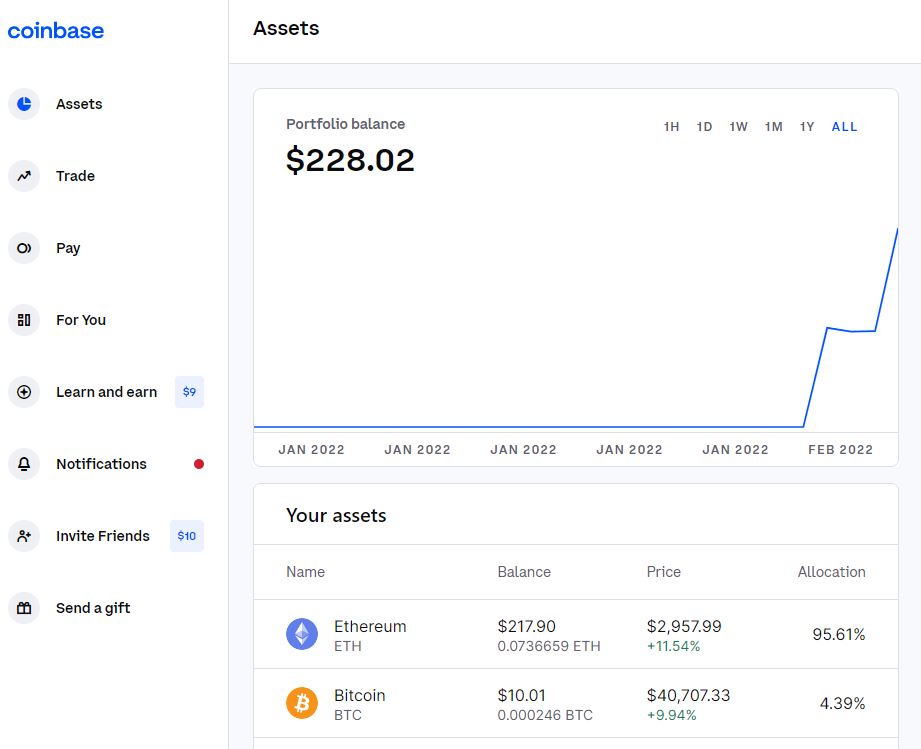
Task: Click the red notification dot
Action: (x=199, y=464)
